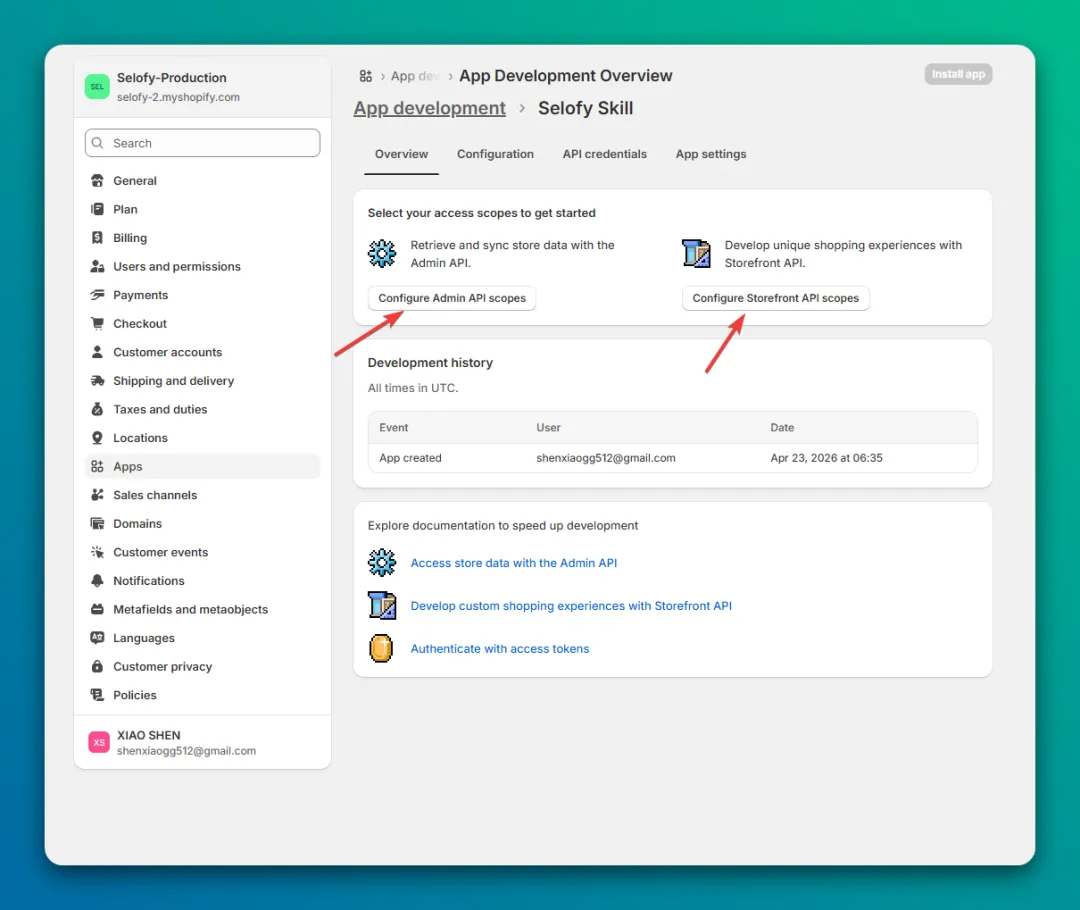Image resolution: width=1080 pixels, height=910 pixels.
Task: Click the pink XS user avatar
Action: point(99,743)
